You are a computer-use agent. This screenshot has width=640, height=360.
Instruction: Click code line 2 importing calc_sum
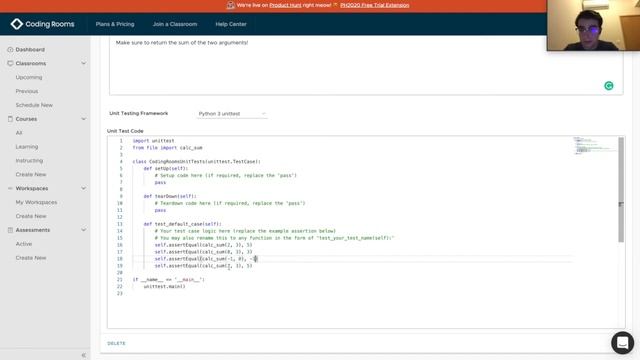click(167, 147)
